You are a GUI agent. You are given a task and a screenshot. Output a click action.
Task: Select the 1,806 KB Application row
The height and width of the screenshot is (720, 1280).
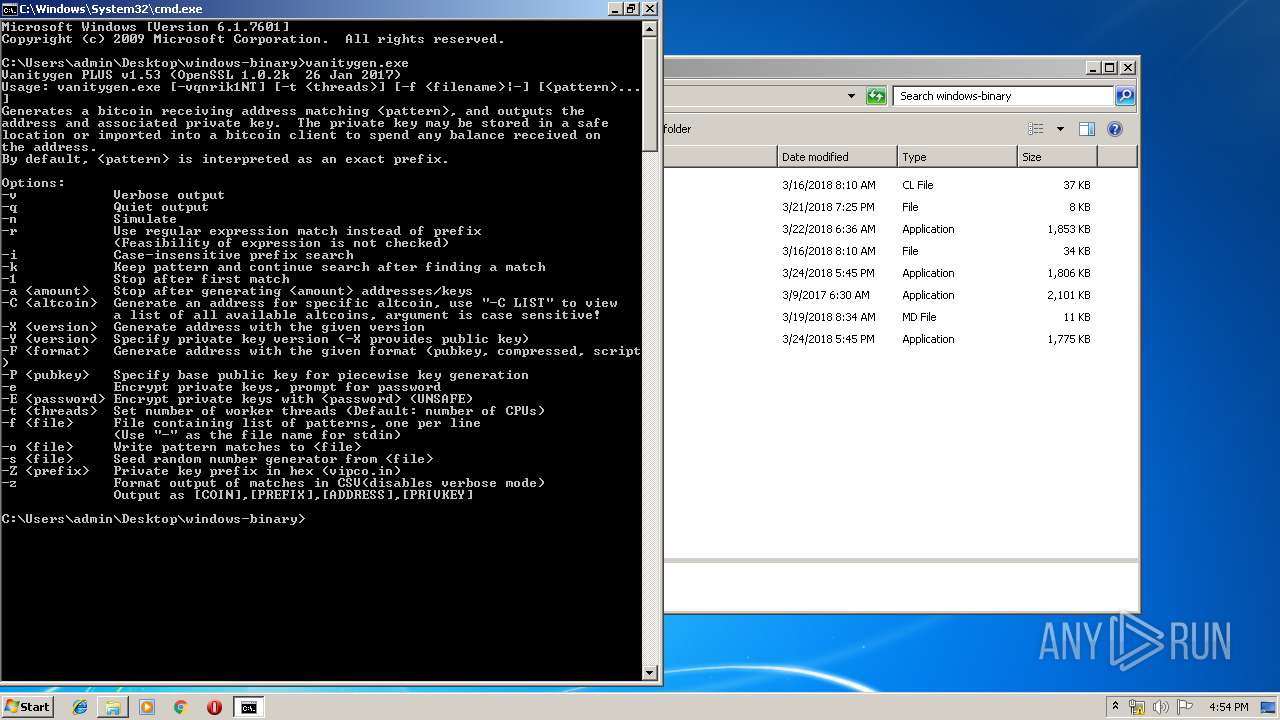click(900, 273)
